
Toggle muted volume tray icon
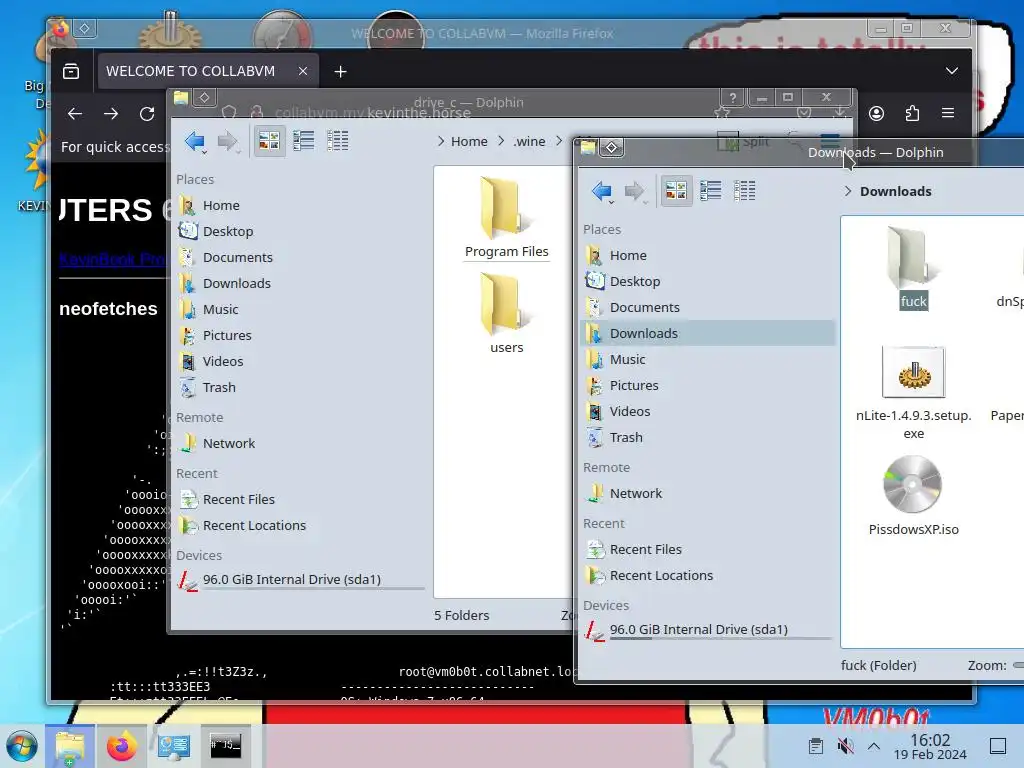click(x=845, y=746)
